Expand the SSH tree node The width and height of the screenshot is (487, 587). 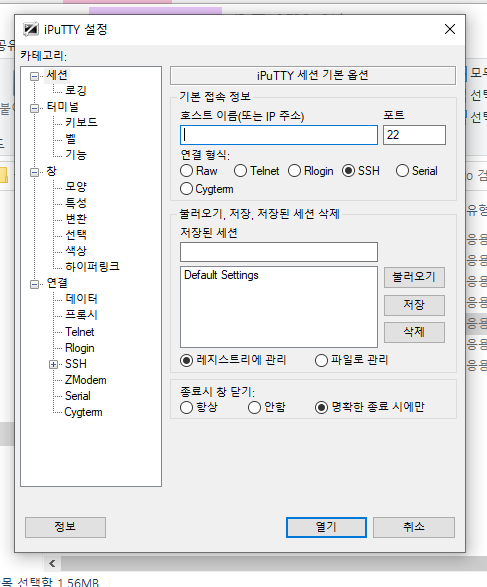pyautogui.click(x=54, y=365)
